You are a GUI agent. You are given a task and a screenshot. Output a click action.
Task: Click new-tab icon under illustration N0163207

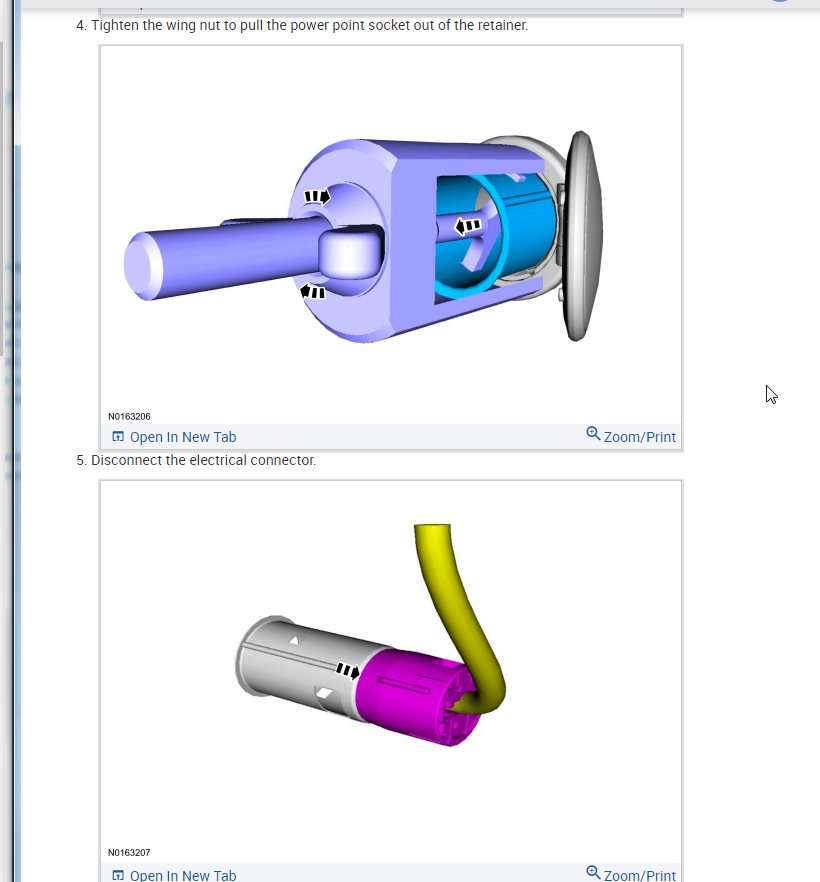click(118, 875)
